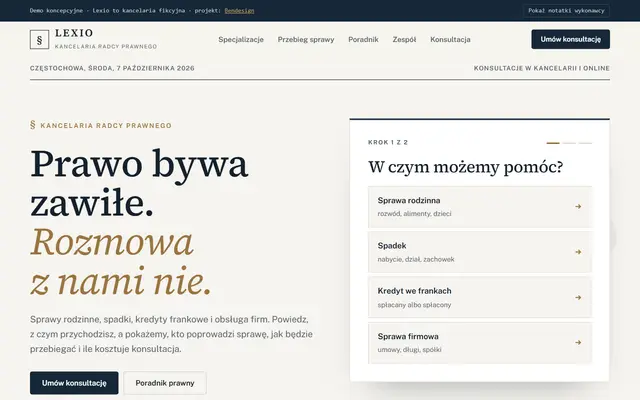Click 'Konsultacje w kancelarii i online' text

[542, 68]
